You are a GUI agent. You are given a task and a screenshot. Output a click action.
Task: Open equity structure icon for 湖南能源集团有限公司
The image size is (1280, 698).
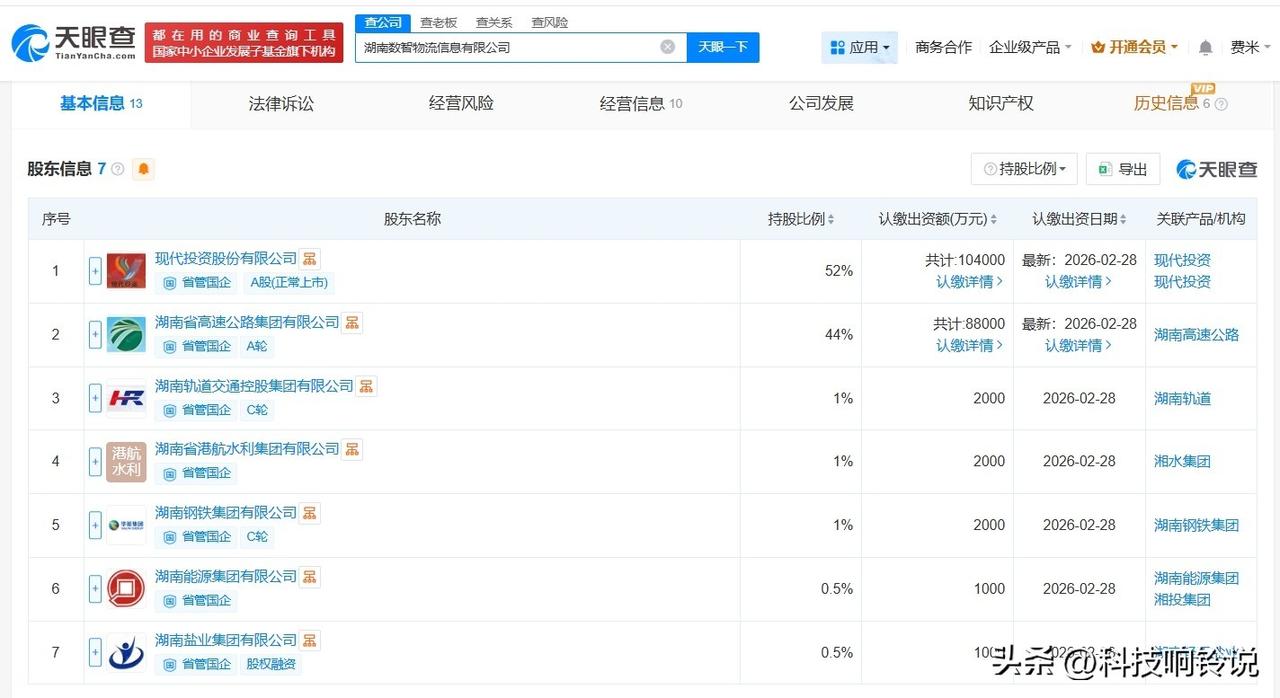(x=310, y=577)
